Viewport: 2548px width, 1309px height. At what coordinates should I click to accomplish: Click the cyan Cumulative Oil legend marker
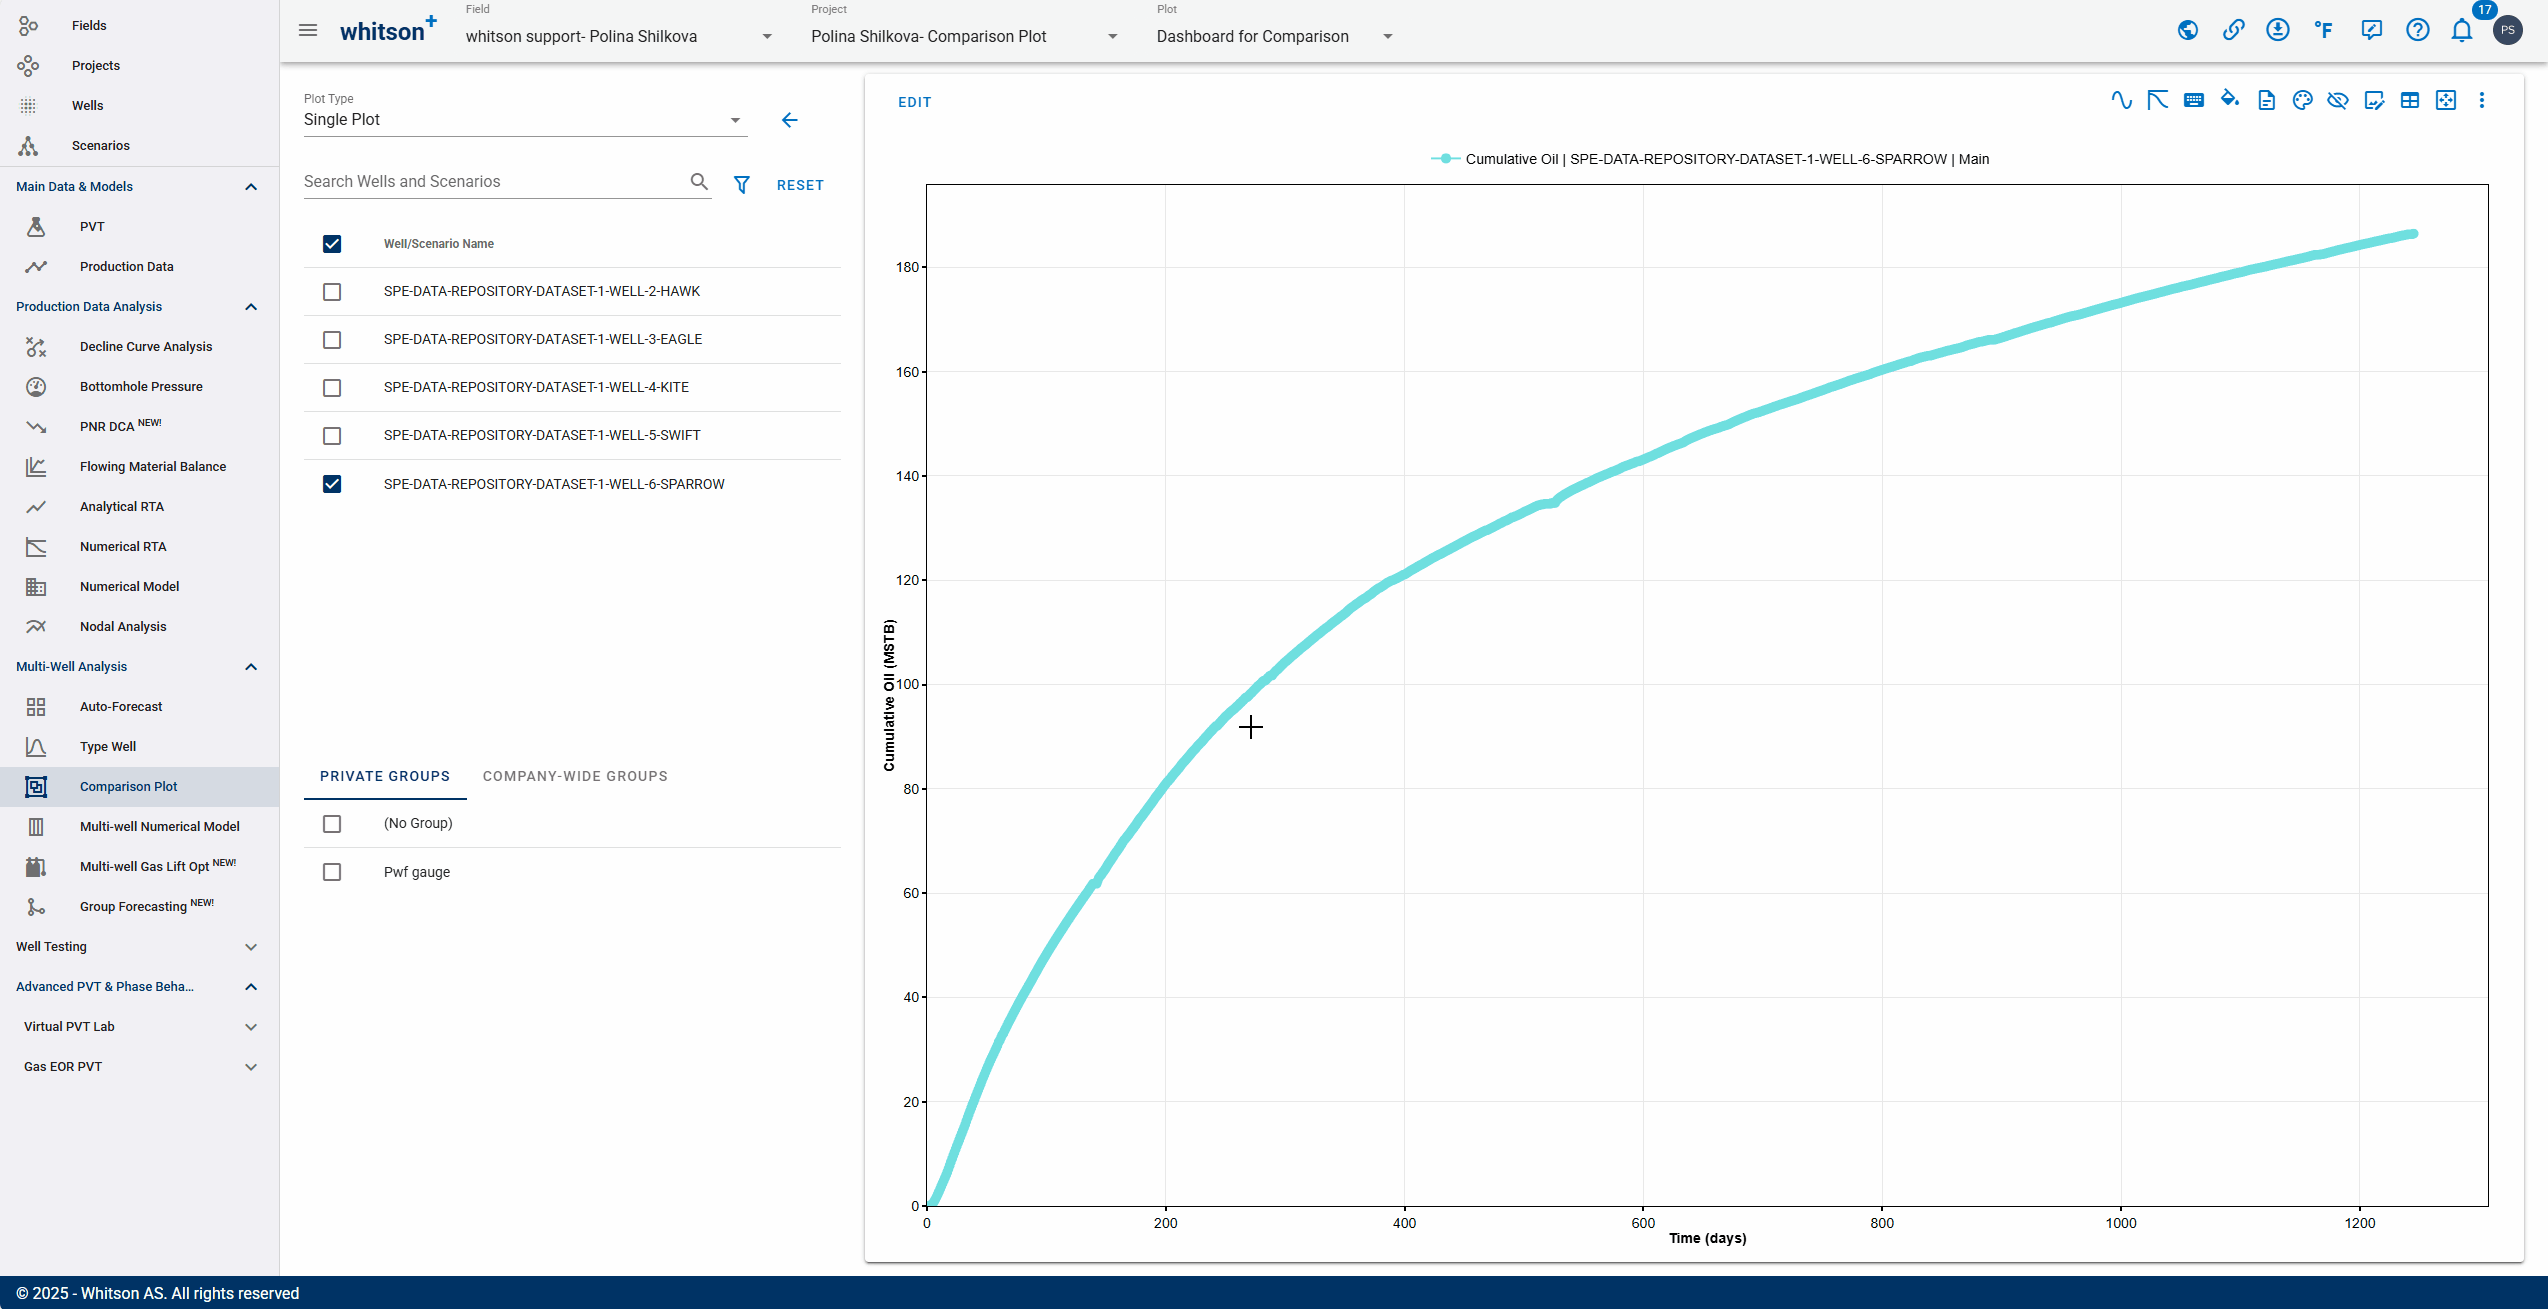pyautogui.click(x=1445, y=159)
